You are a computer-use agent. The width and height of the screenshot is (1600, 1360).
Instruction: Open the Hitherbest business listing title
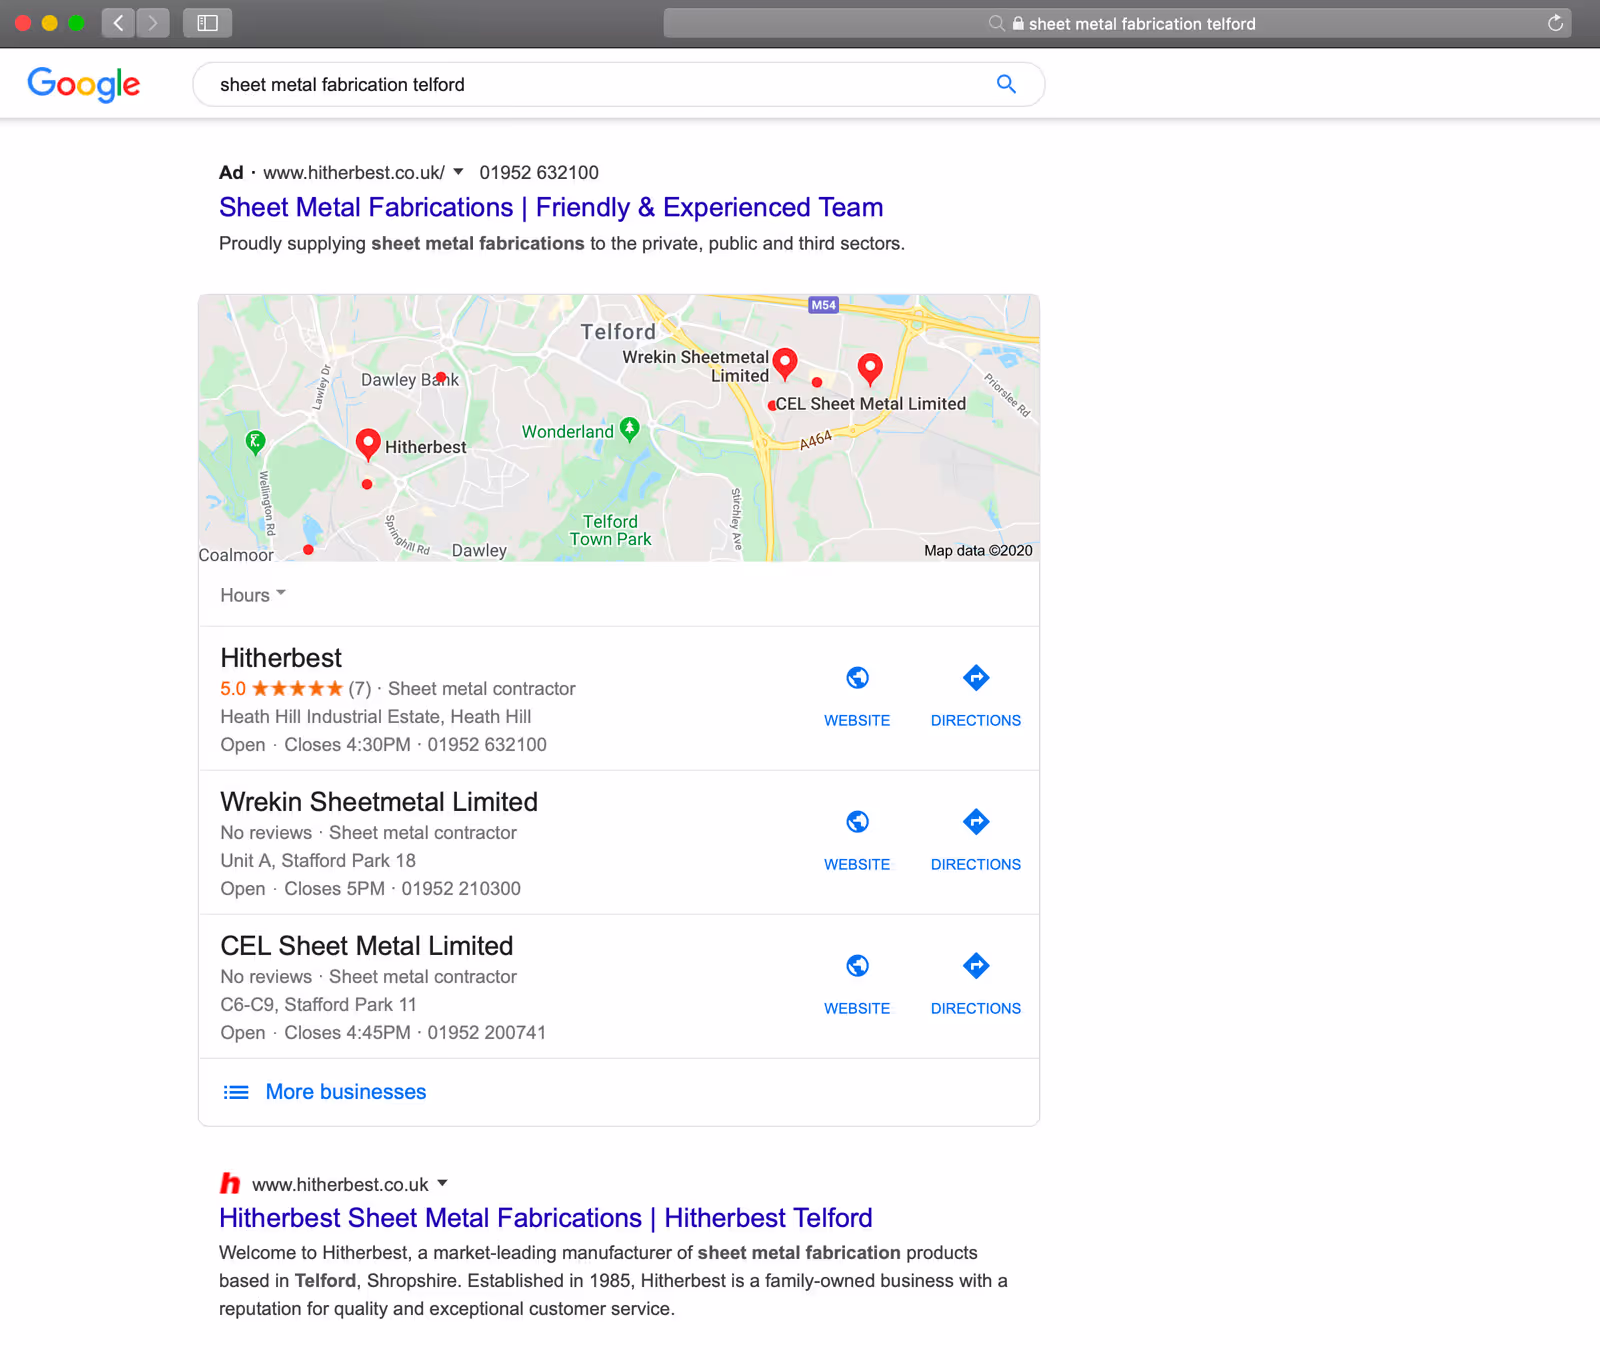[x=281, y=658]
